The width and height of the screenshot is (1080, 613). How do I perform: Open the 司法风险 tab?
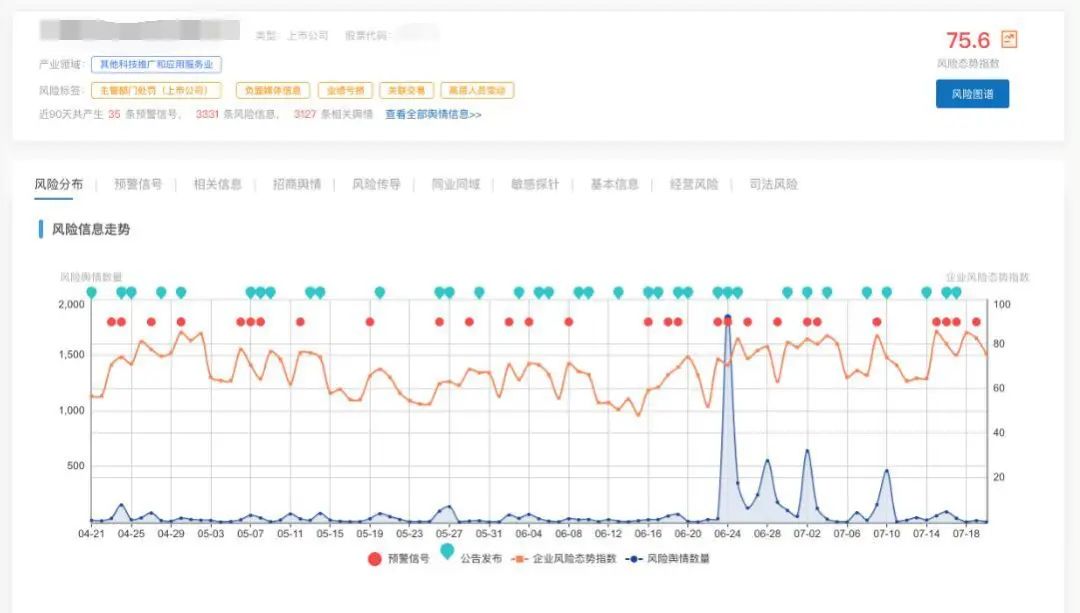[774, 185]
